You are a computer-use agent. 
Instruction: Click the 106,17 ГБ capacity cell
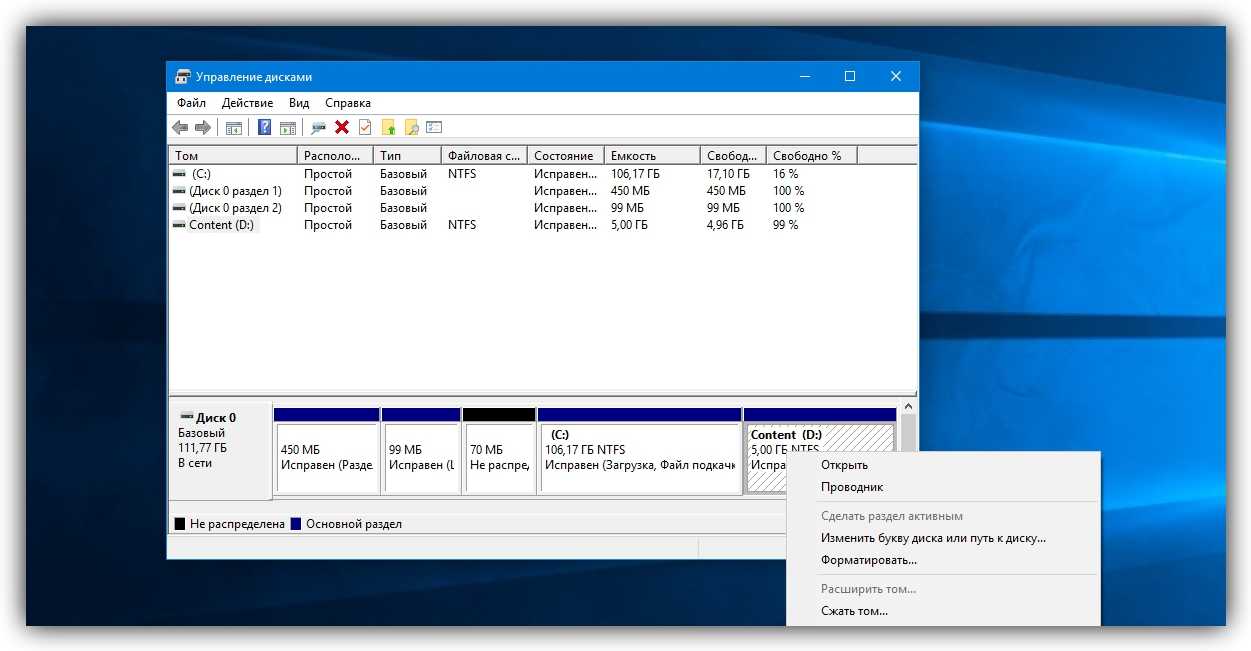(636, 174)
